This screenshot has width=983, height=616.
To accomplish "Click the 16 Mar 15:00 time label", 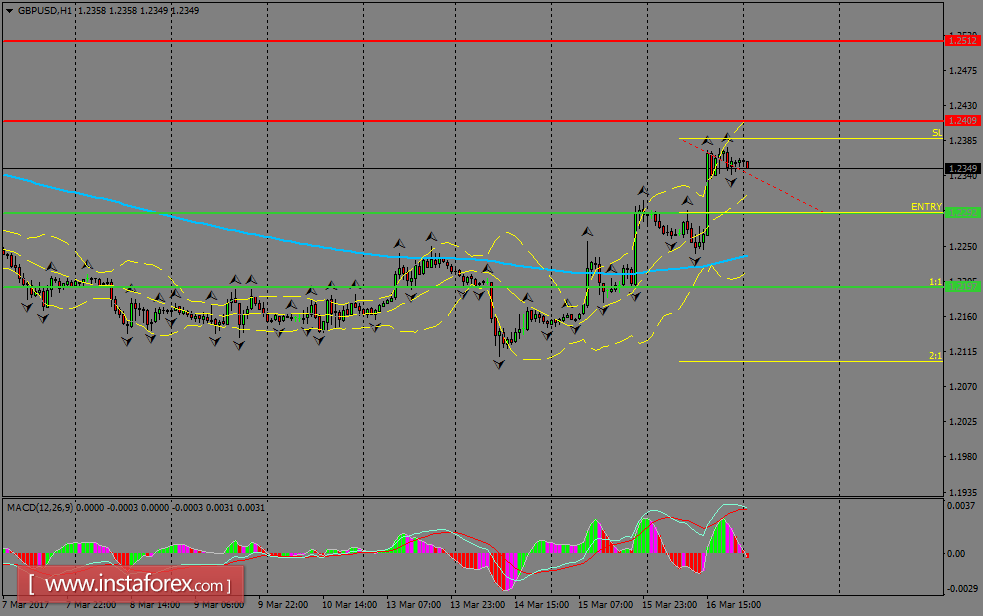I will 733,605.
